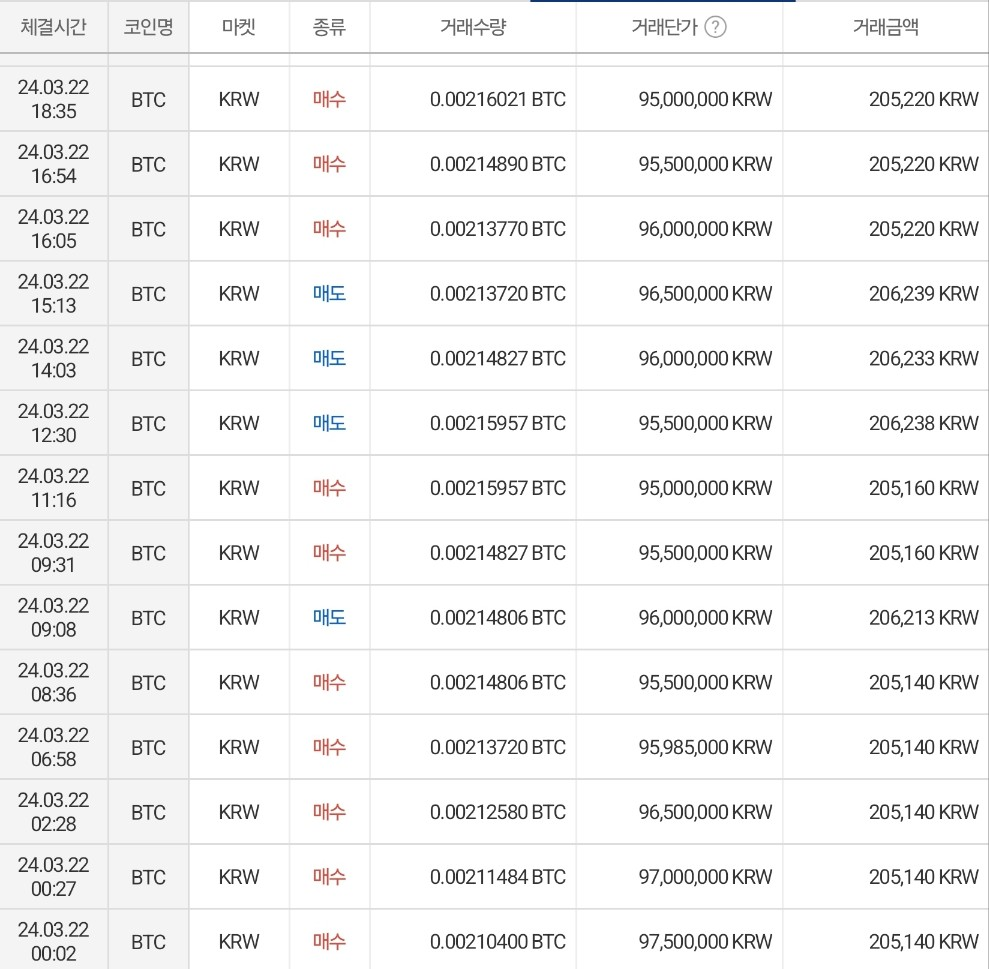Select quantity 0.00213720 BTC in 15:13 row

click(x=498, y=293)
